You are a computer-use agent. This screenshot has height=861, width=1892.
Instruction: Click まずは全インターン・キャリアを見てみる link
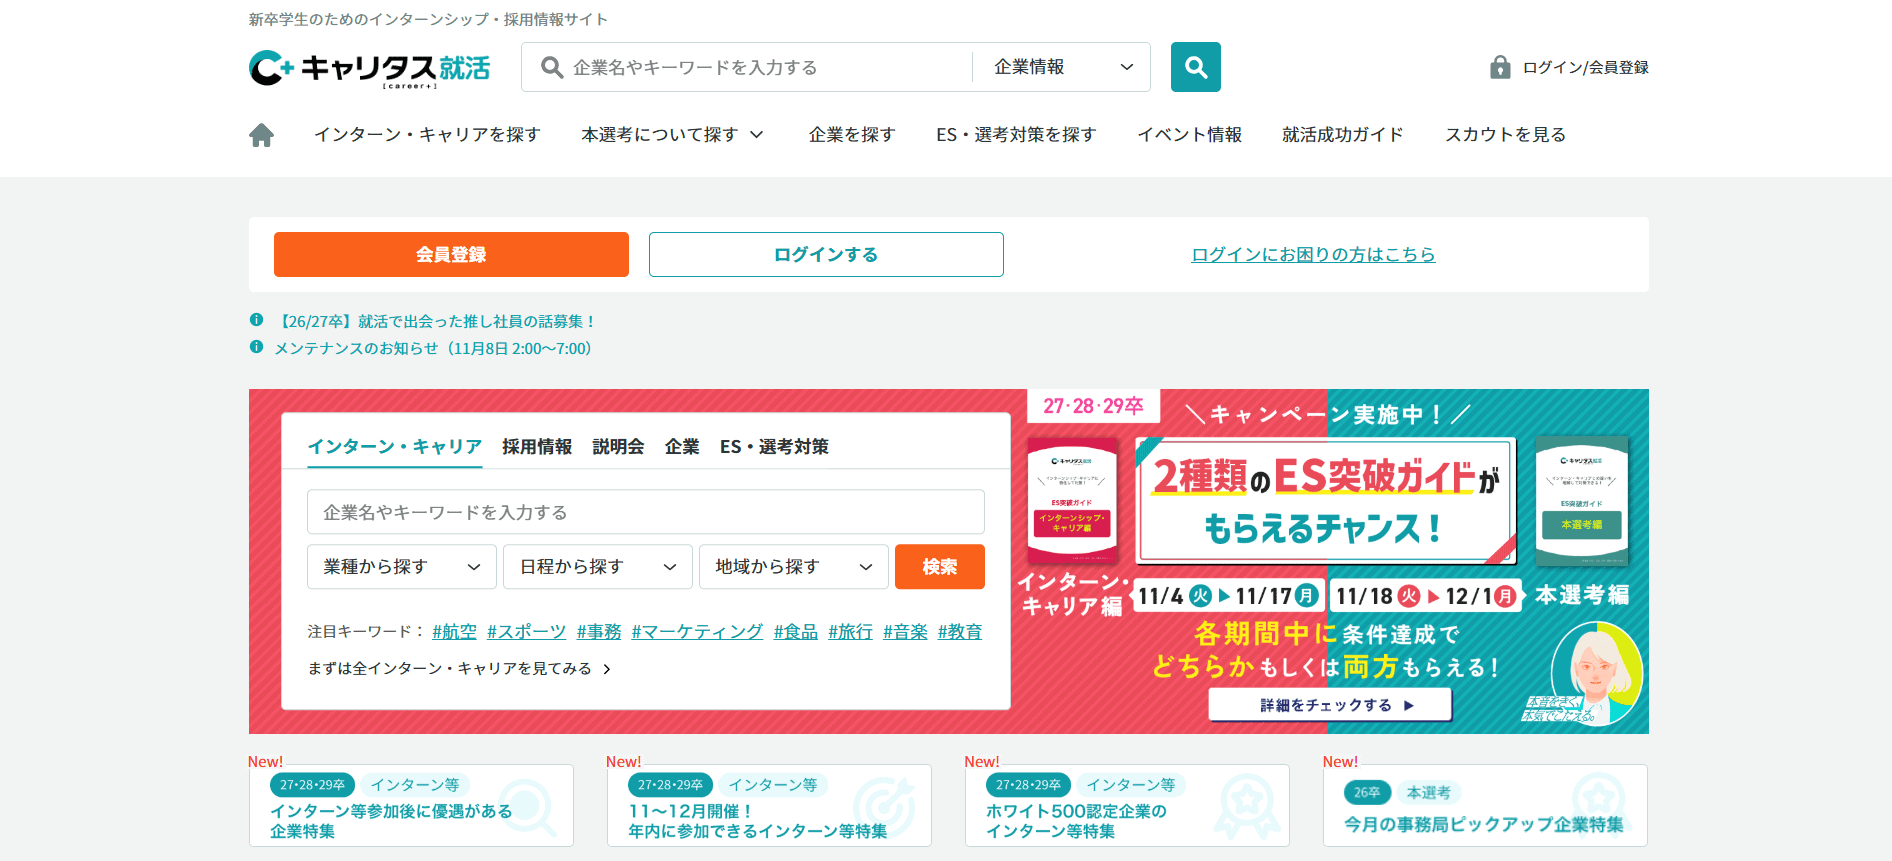[x=459, y=668]
